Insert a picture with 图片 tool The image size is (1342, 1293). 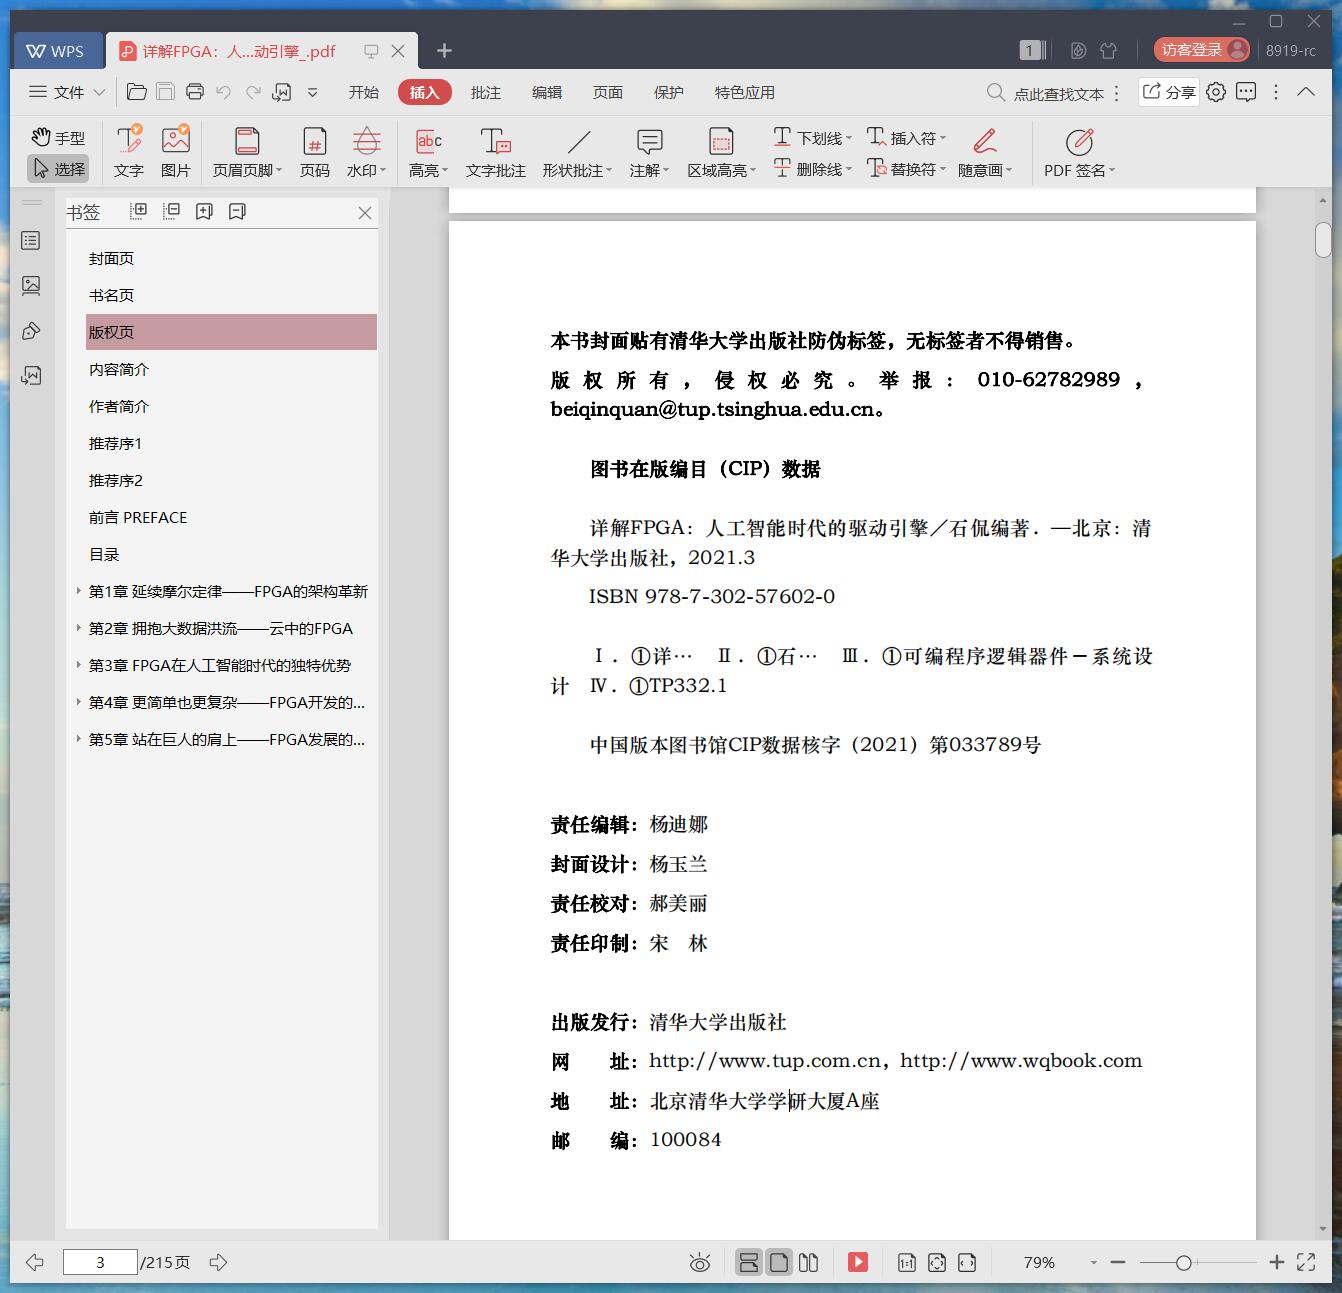point(176,152)
